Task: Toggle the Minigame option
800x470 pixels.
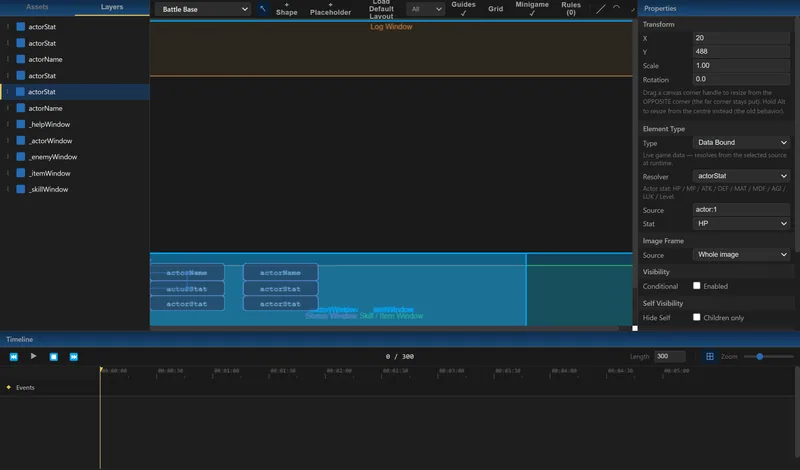Action: pos(532,9)
